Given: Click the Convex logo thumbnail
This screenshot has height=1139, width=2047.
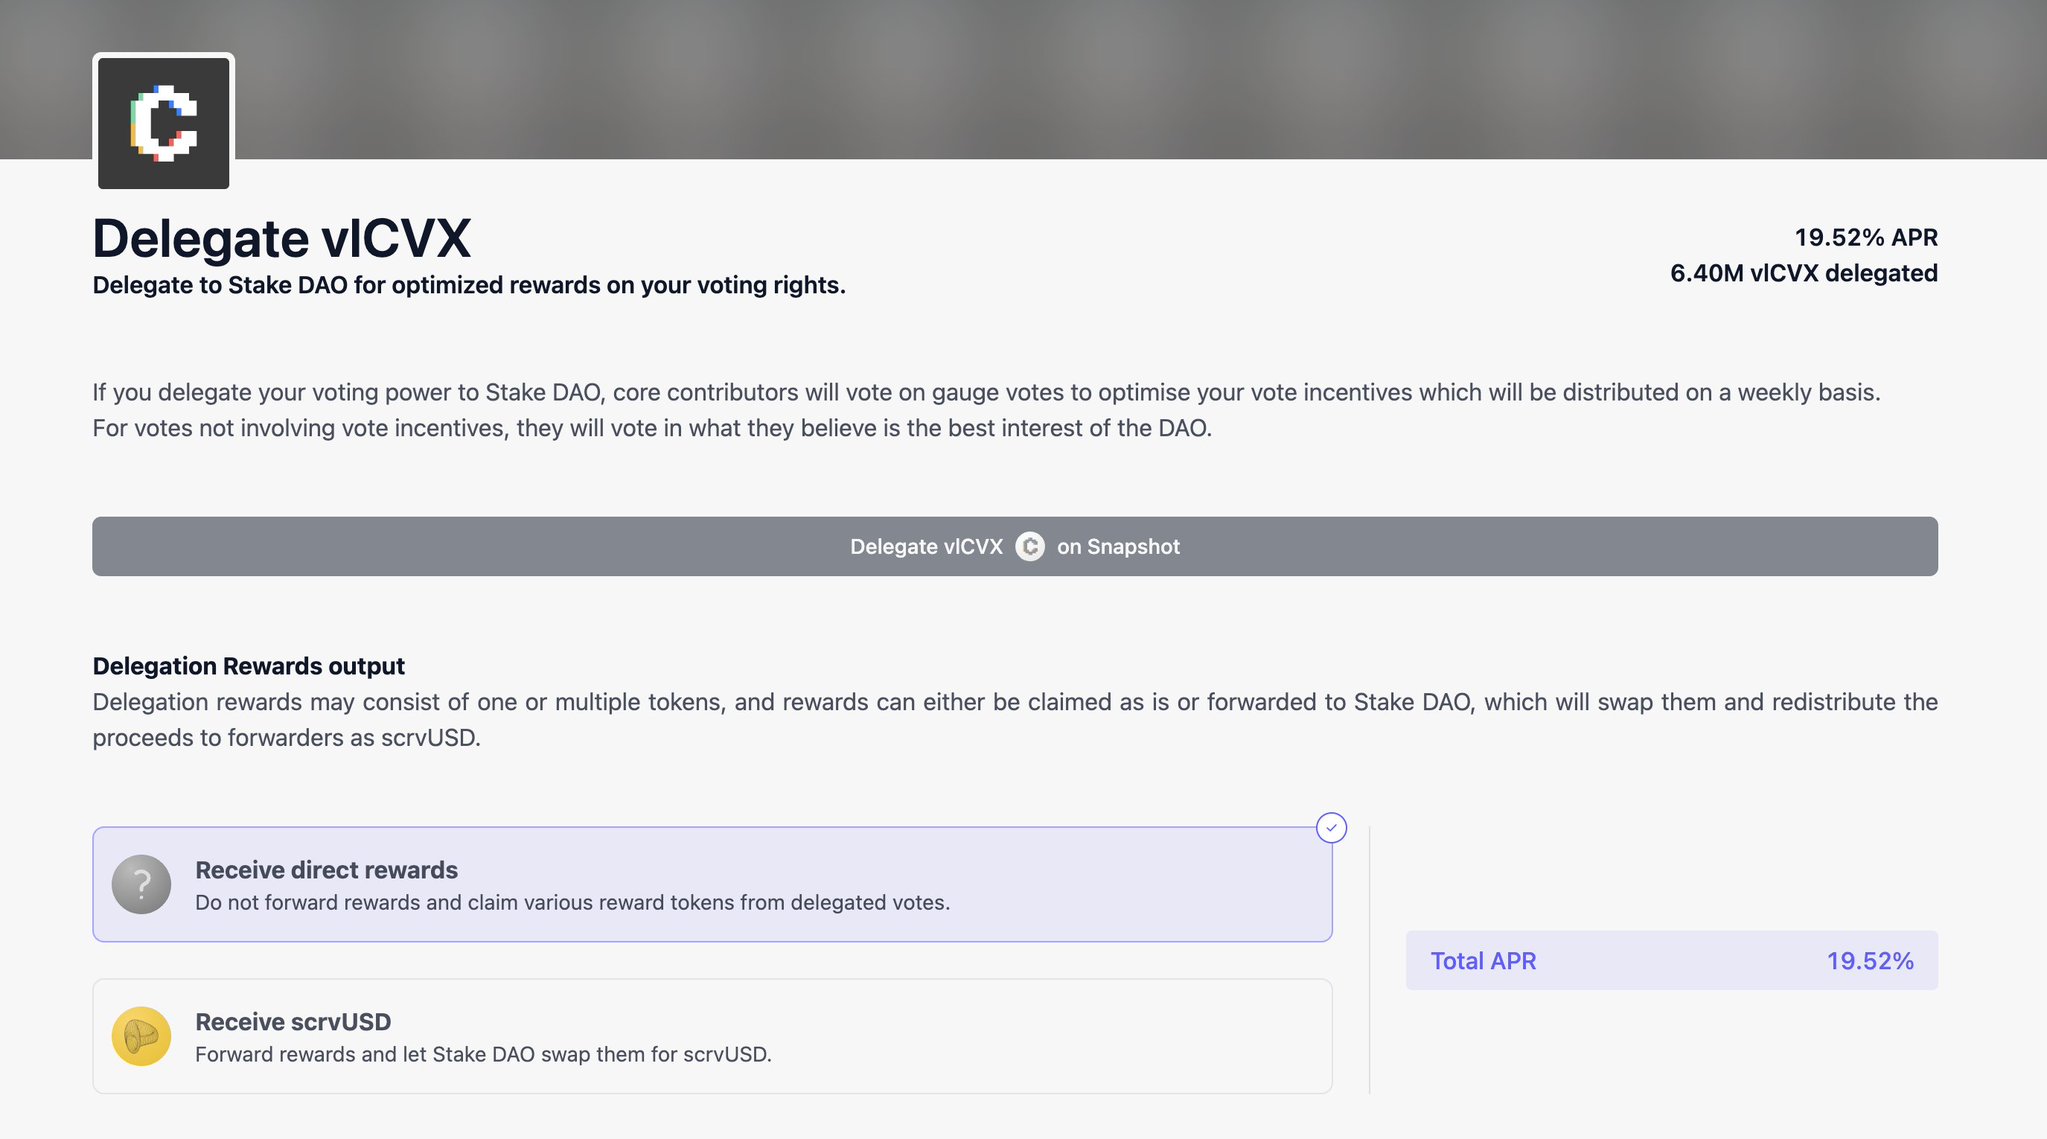Looking at the screenshot, I should point(164,123).
